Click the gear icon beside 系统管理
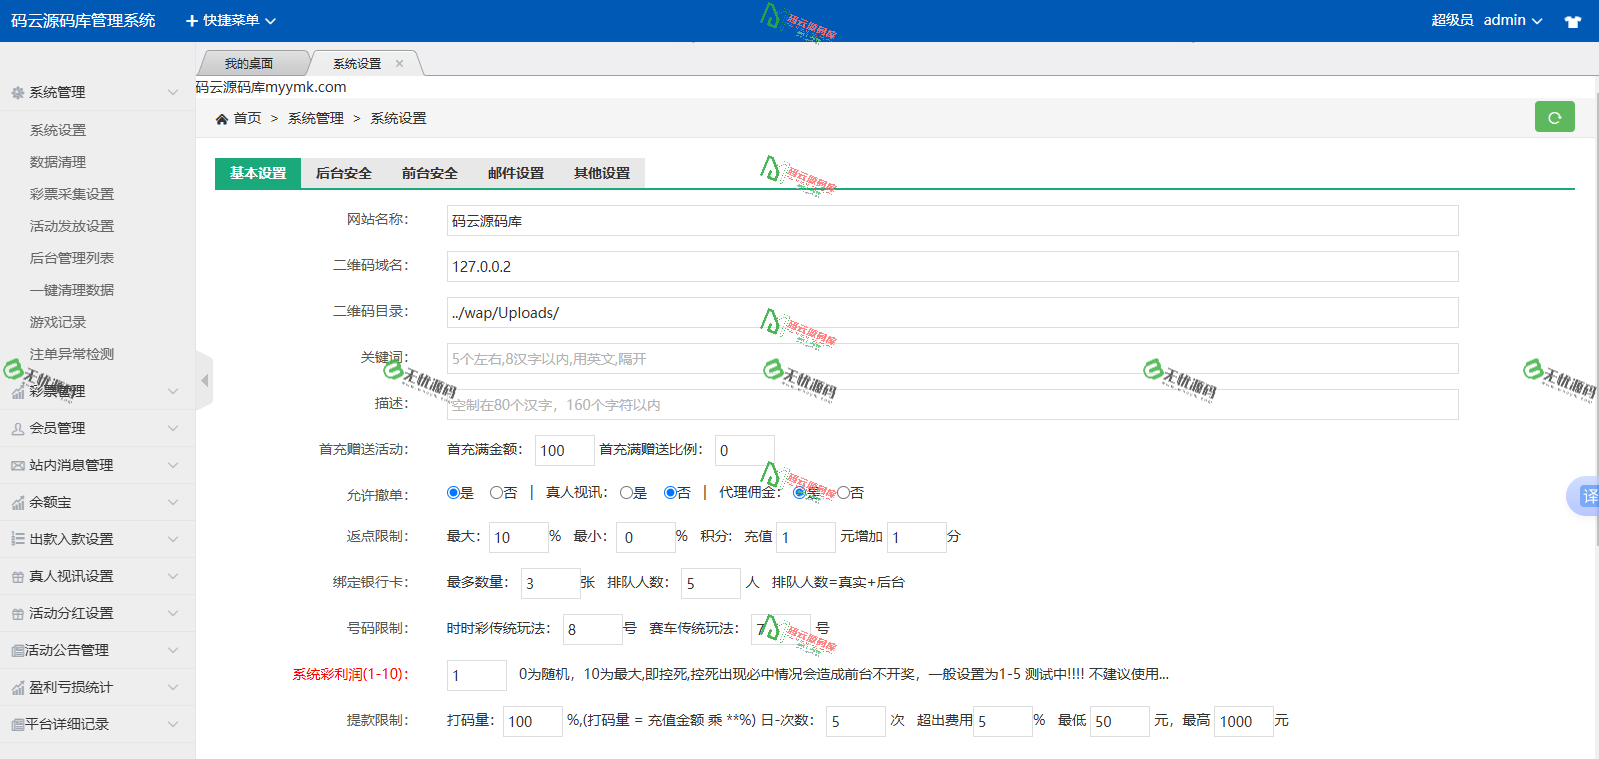Screen dimensions: 1599x759 [17, 92]
